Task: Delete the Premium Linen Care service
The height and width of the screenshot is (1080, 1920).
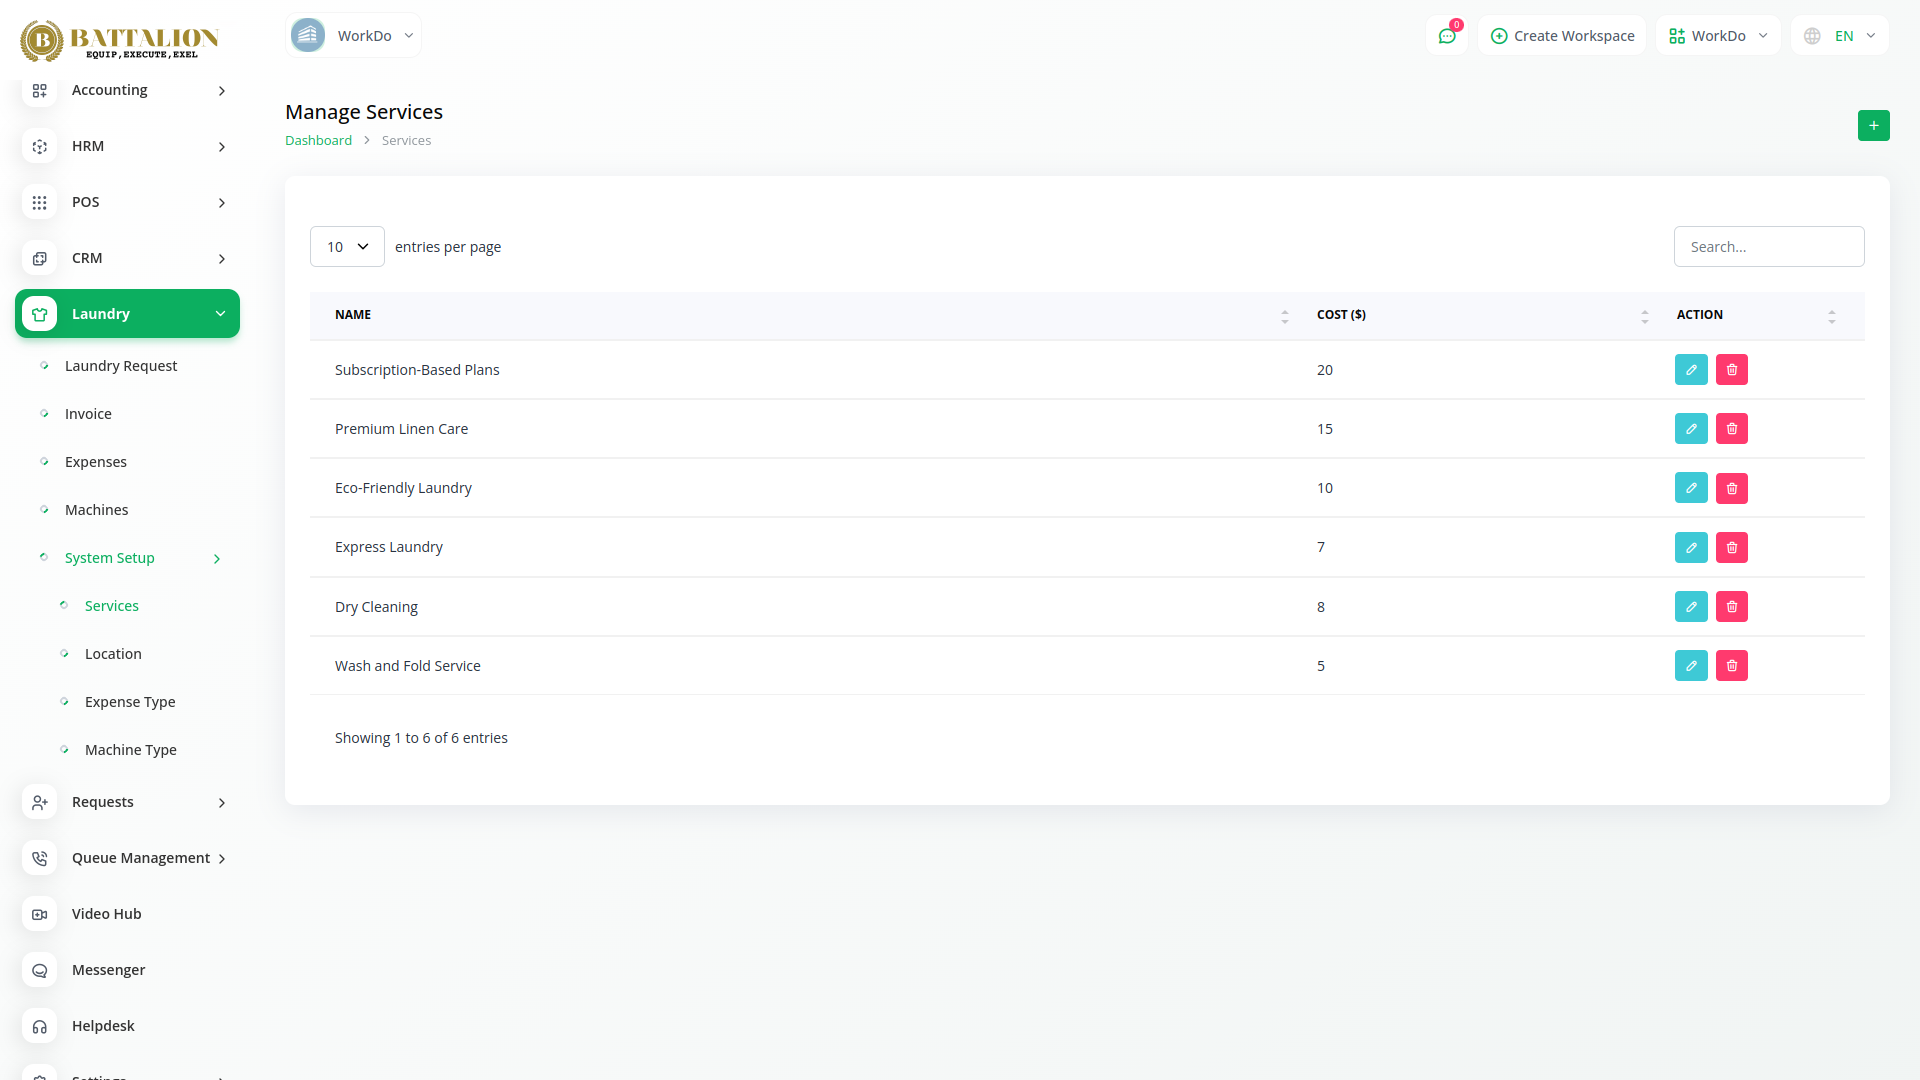Action: pos(1731,429)
